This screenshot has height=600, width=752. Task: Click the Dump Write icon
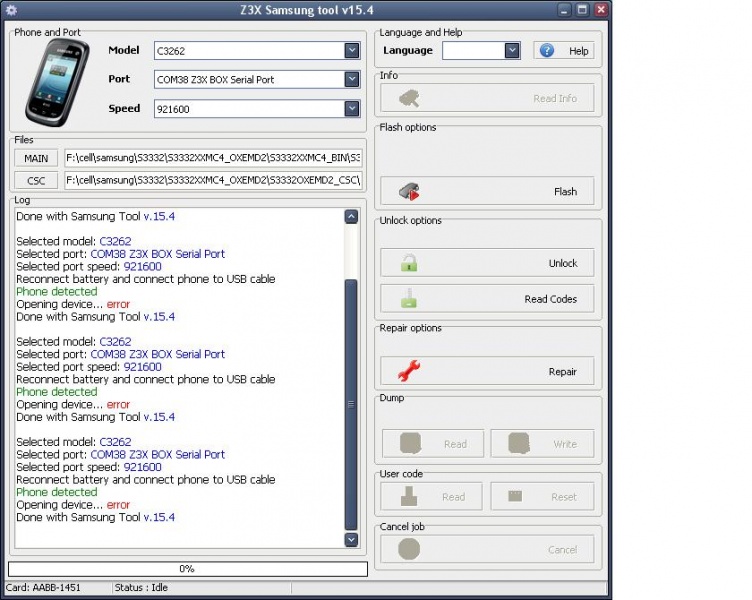(x=519, y=444)
